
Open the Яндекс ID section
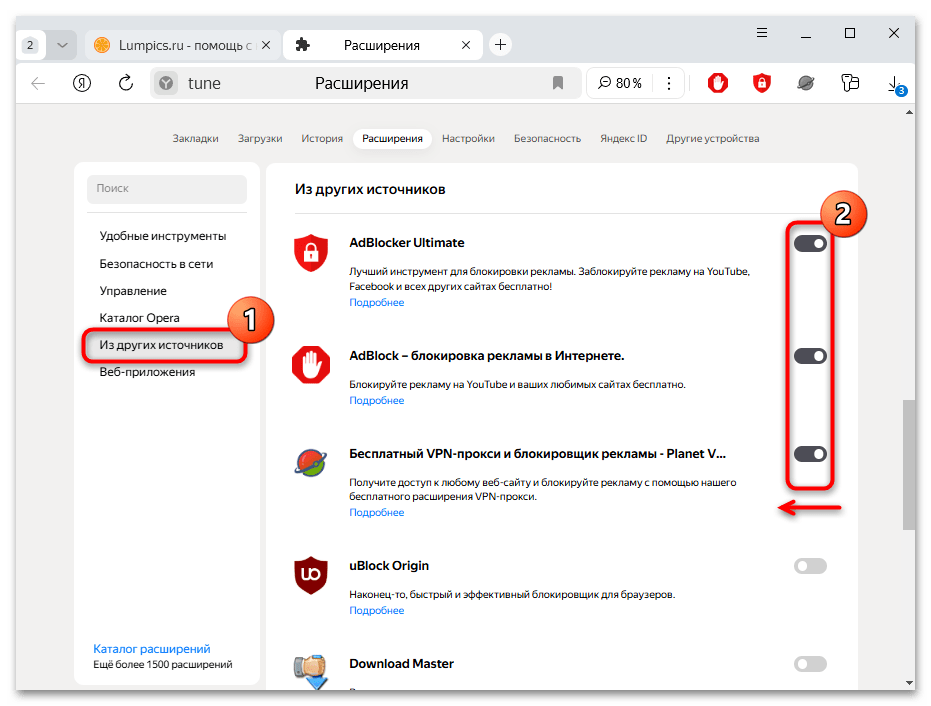623,138
